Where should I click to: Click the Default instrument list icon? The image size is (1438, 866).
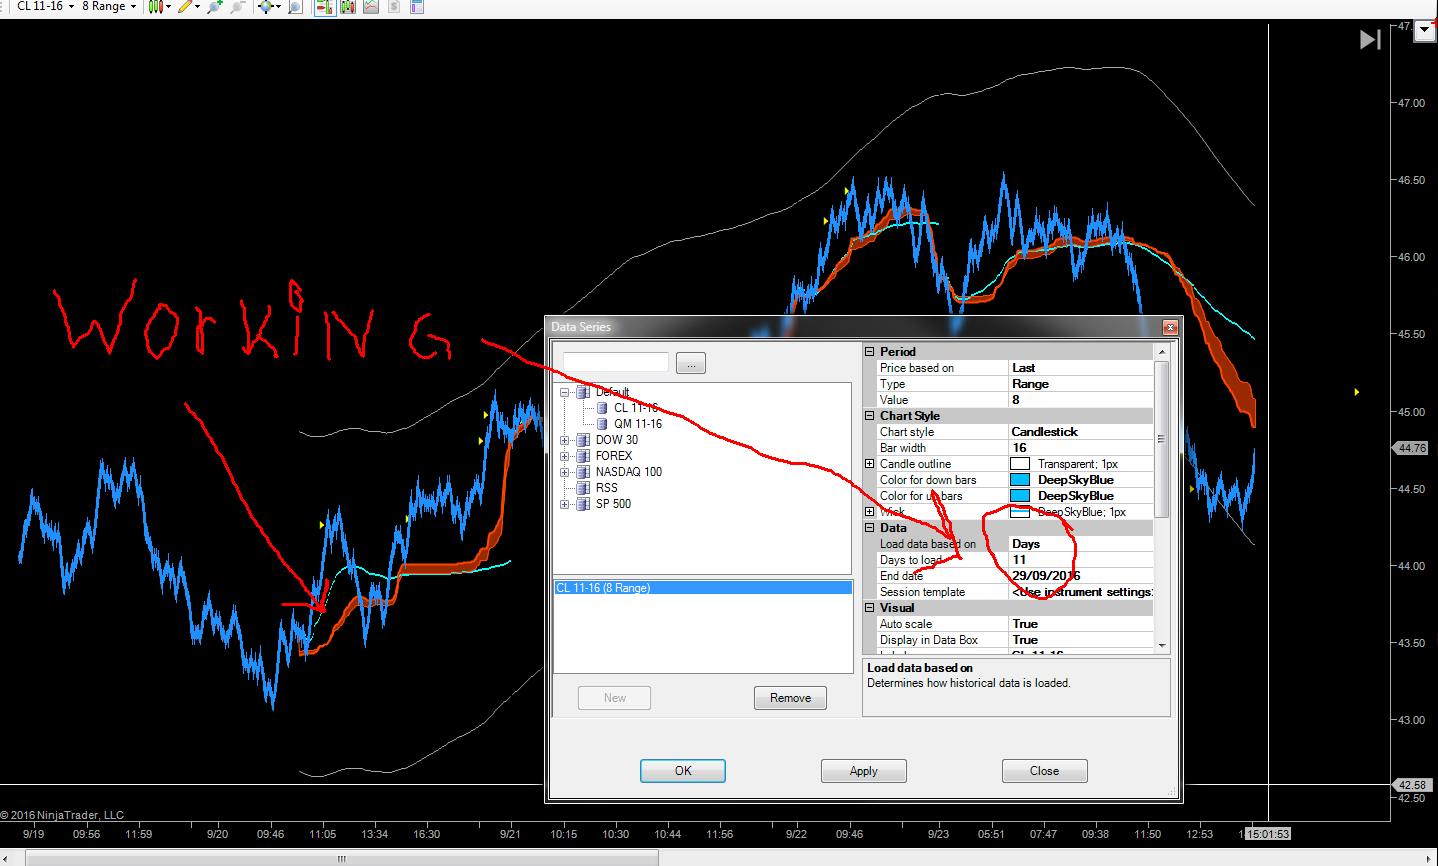[x=583, y=392]
